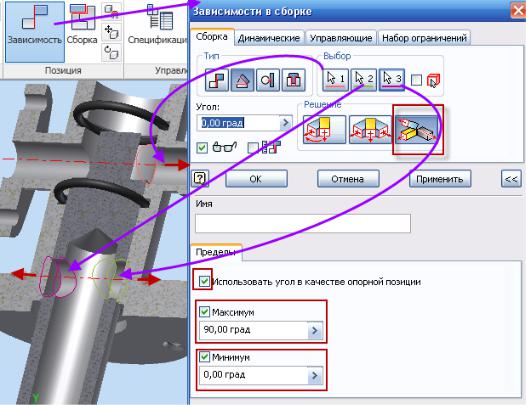Collapse dialog with the << button
The image size is (526, 405).
(511, 179)
